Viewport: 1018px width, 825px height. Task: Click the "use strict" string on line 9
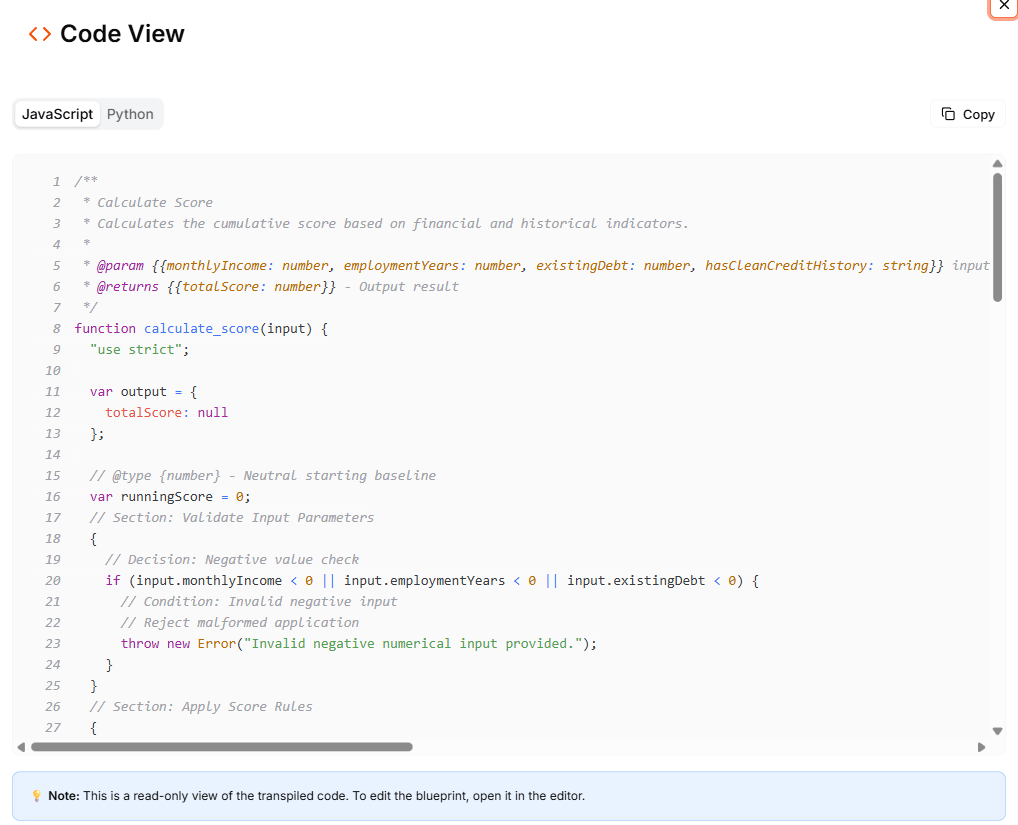[x=136, y=349]
